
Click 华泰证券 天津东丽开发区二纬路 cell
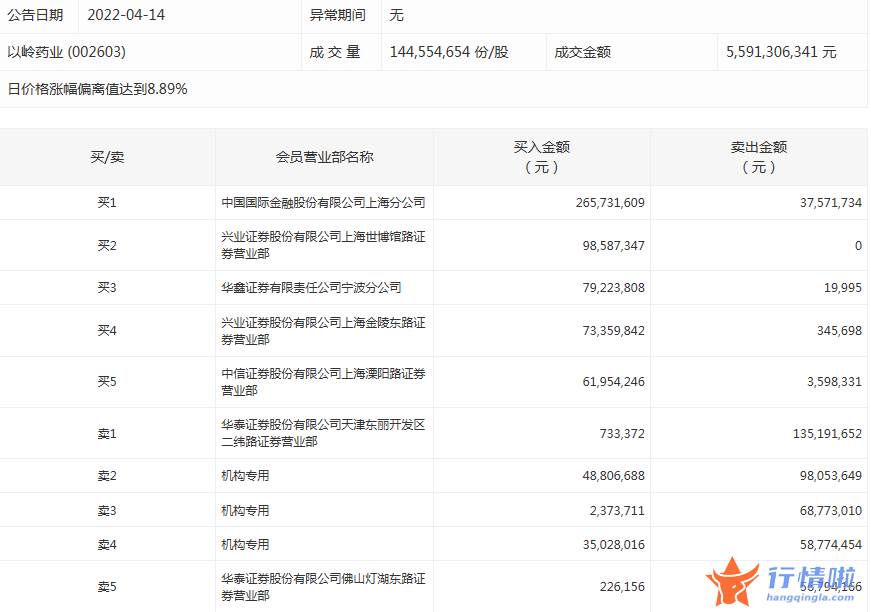[323, 434]
